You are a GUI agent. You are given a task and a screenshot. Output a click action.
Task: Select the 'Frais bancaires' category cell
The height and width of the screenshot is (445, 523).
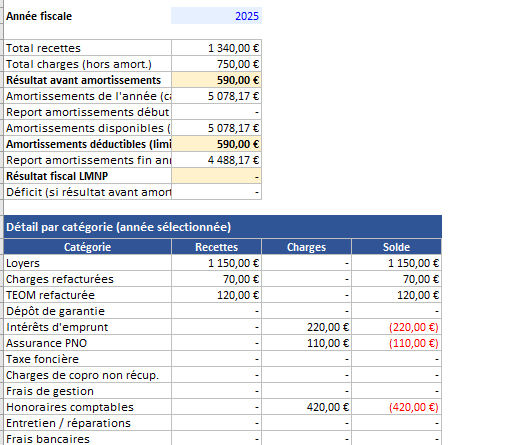click(x=88, y=438)
